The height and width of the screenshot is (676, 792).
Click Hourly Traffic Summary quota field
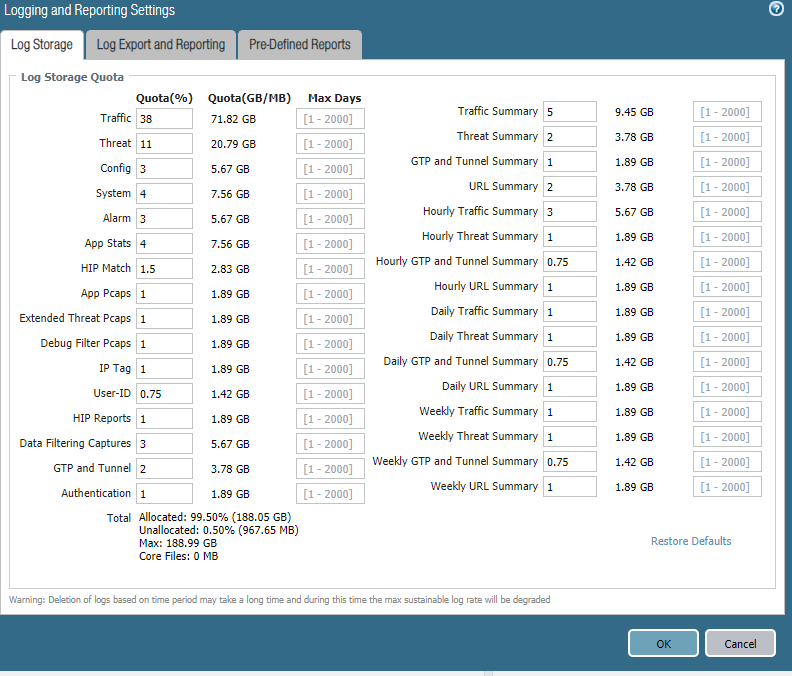[570, 212]
